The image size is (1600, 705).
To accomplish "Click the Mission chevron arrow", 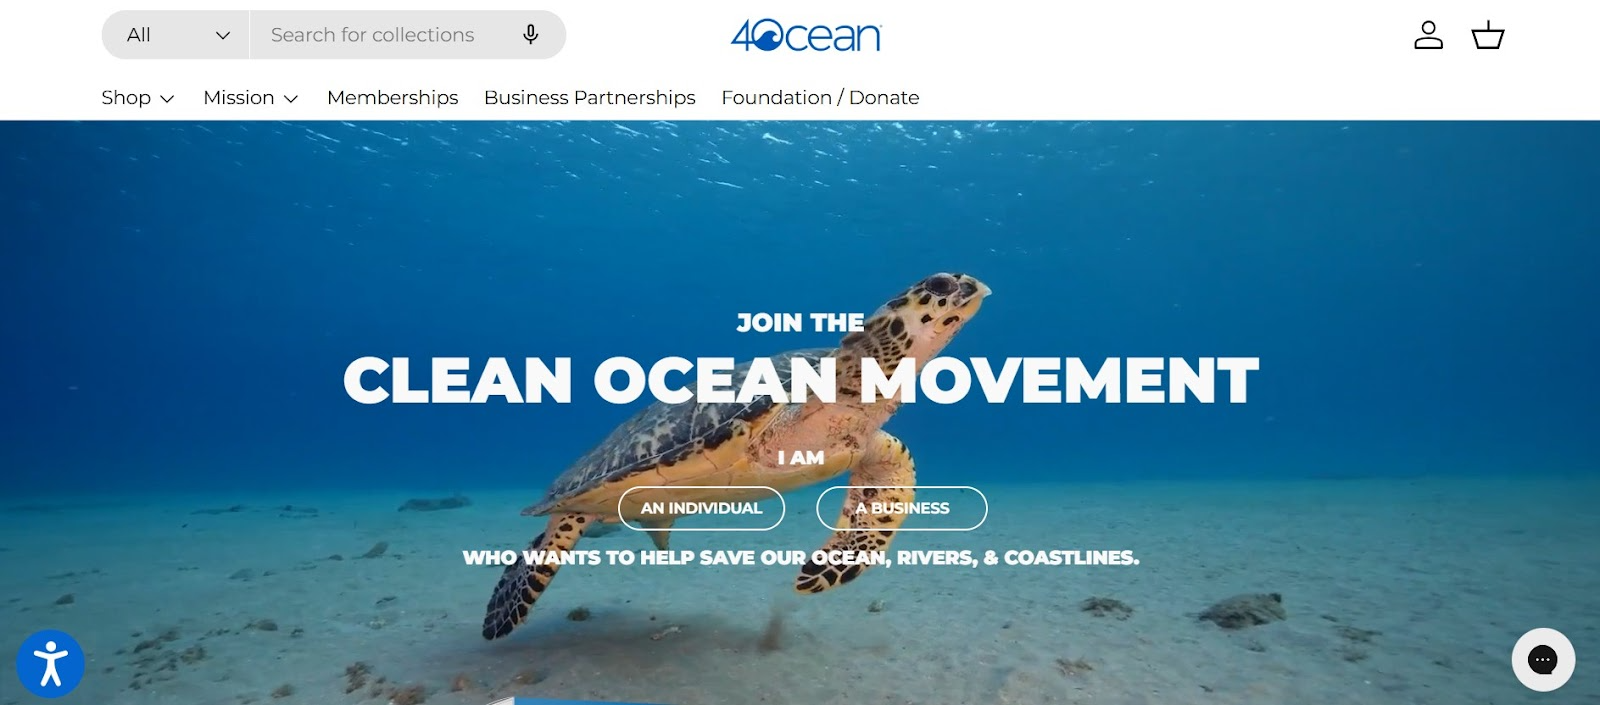I will point(291,99).
